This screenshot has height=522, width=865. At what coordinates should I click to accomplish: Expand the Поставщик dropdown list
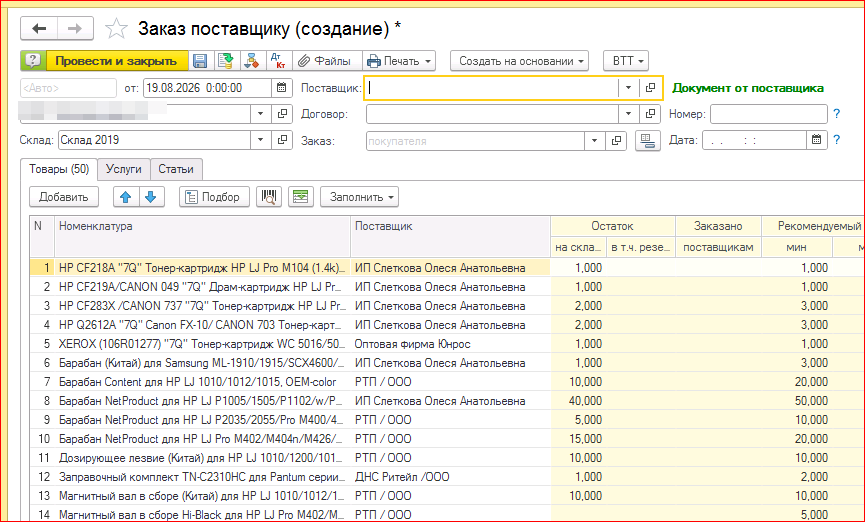pyautogui.click(x=628, y=88)
